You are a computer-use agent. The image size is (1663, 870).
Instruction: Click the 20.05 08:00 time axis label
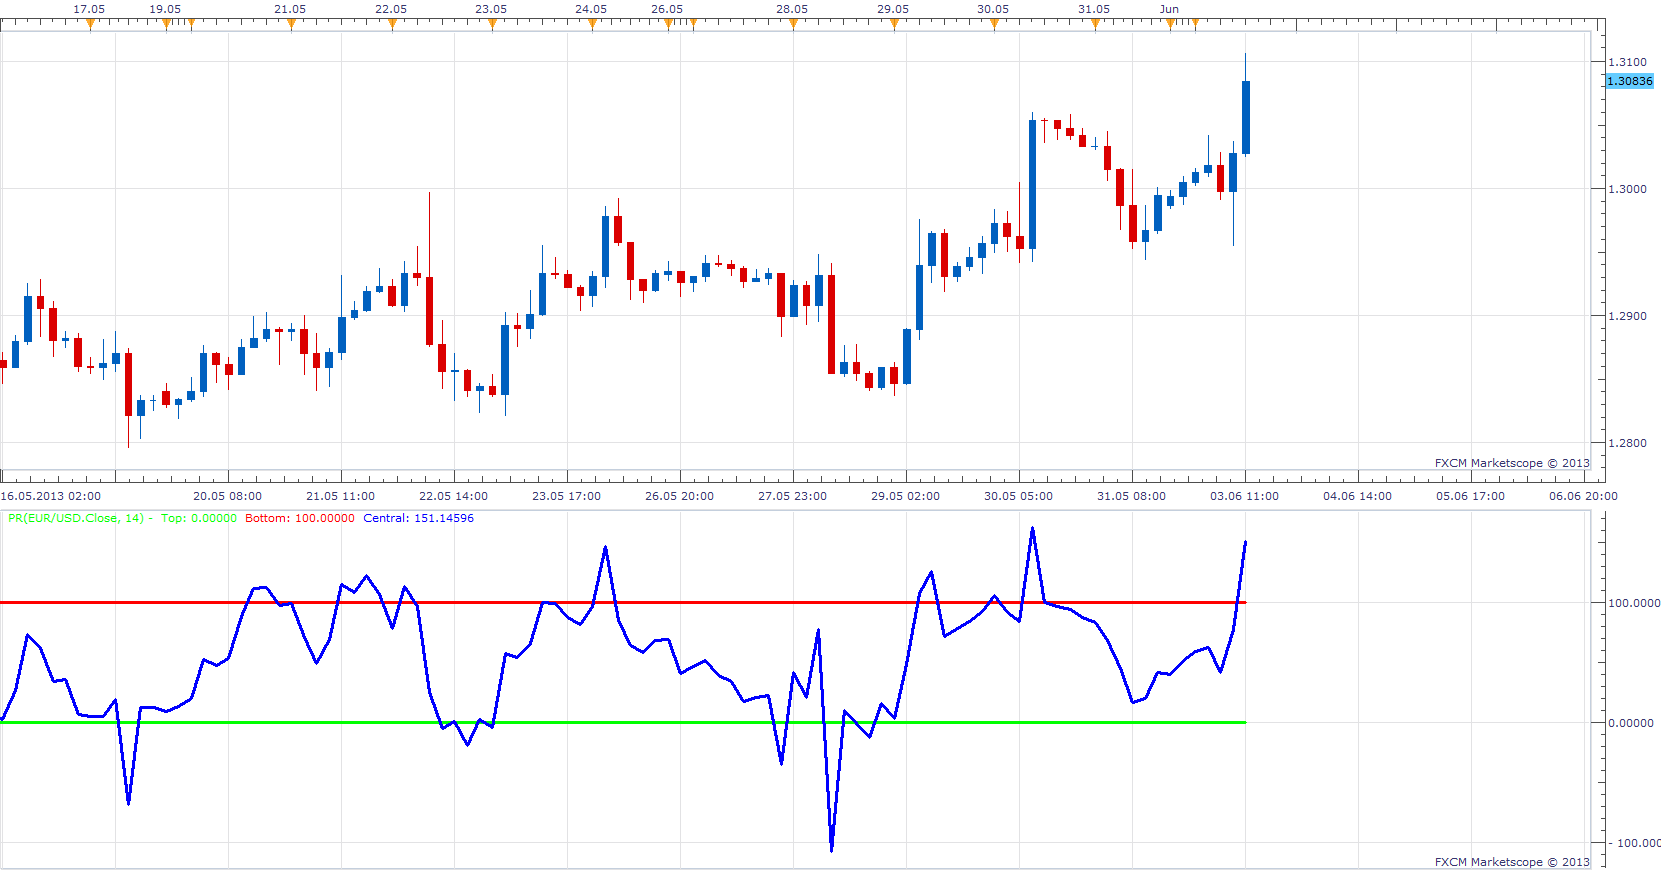(227, 496)
